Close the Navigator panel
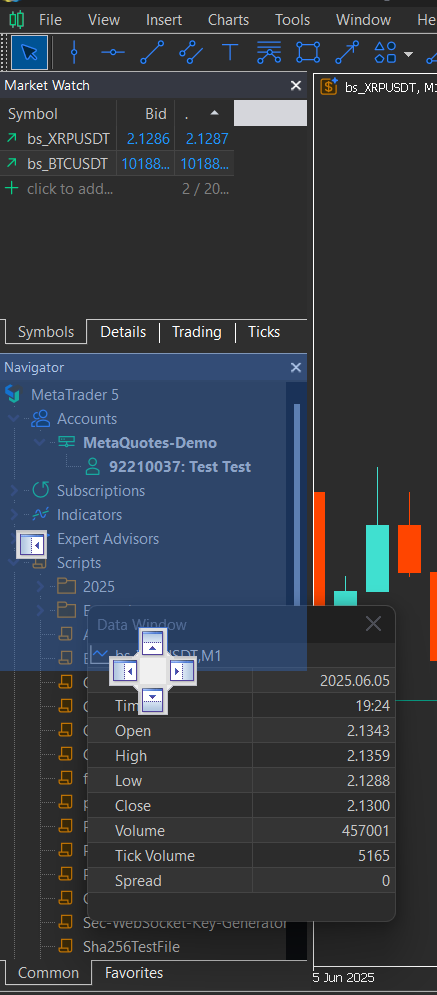 [x=296, y=367]
